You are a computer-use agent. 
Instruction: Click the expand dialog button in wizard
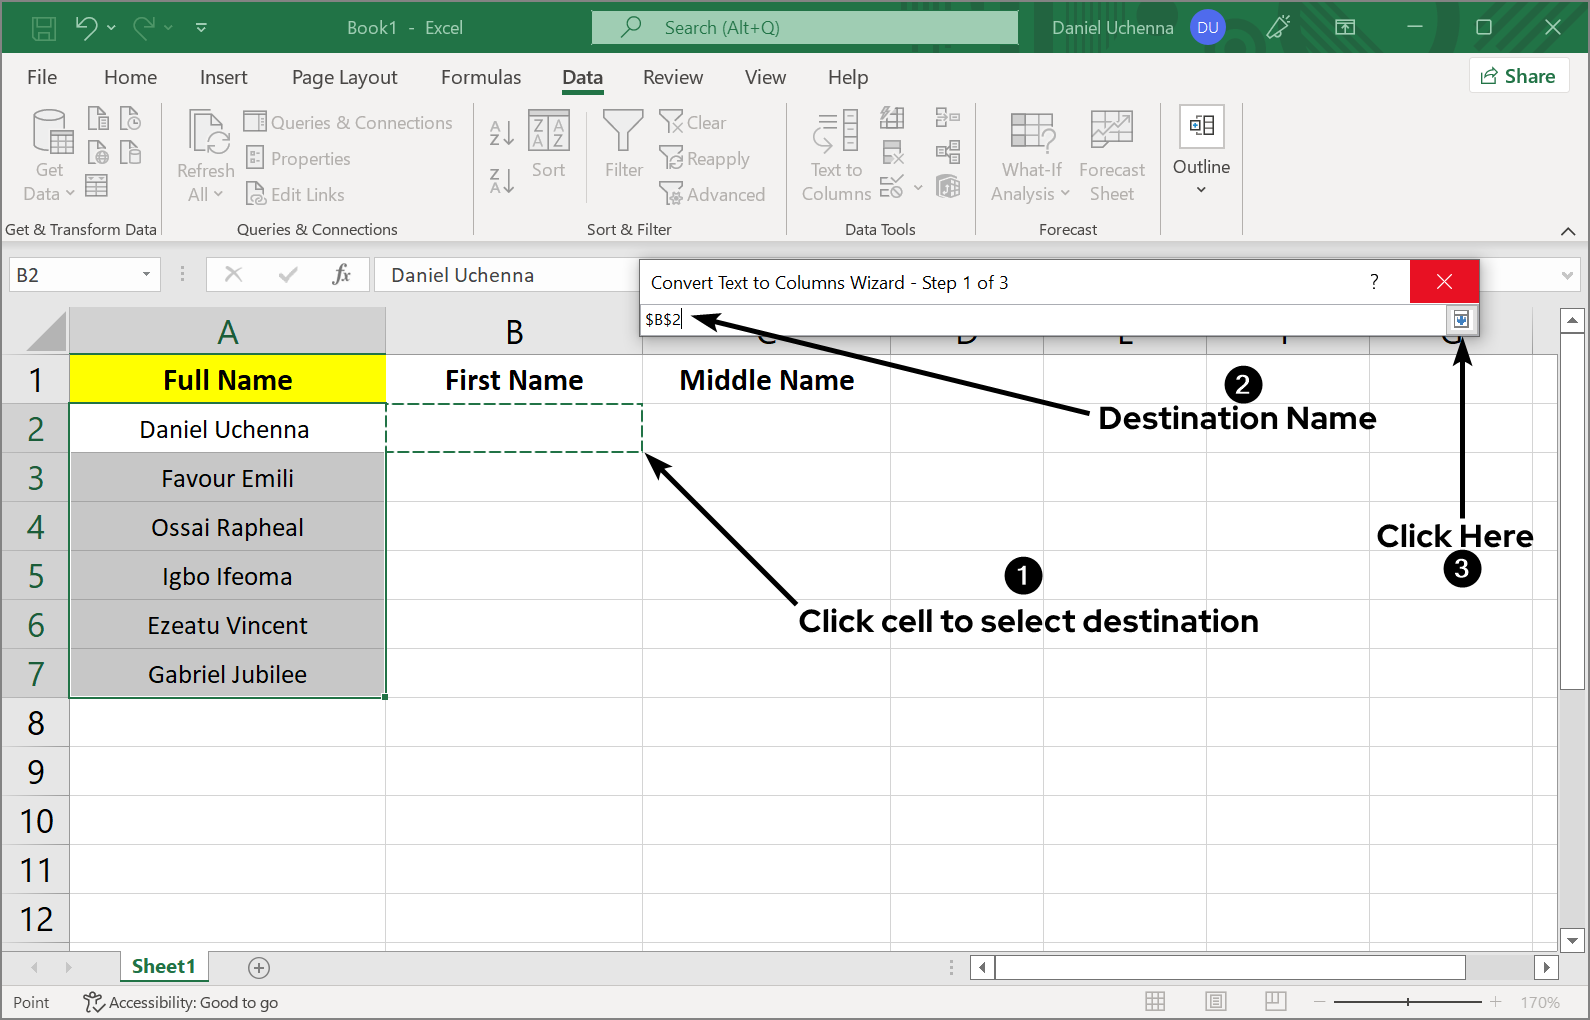pyautogui.click(x=1461, y=320)
